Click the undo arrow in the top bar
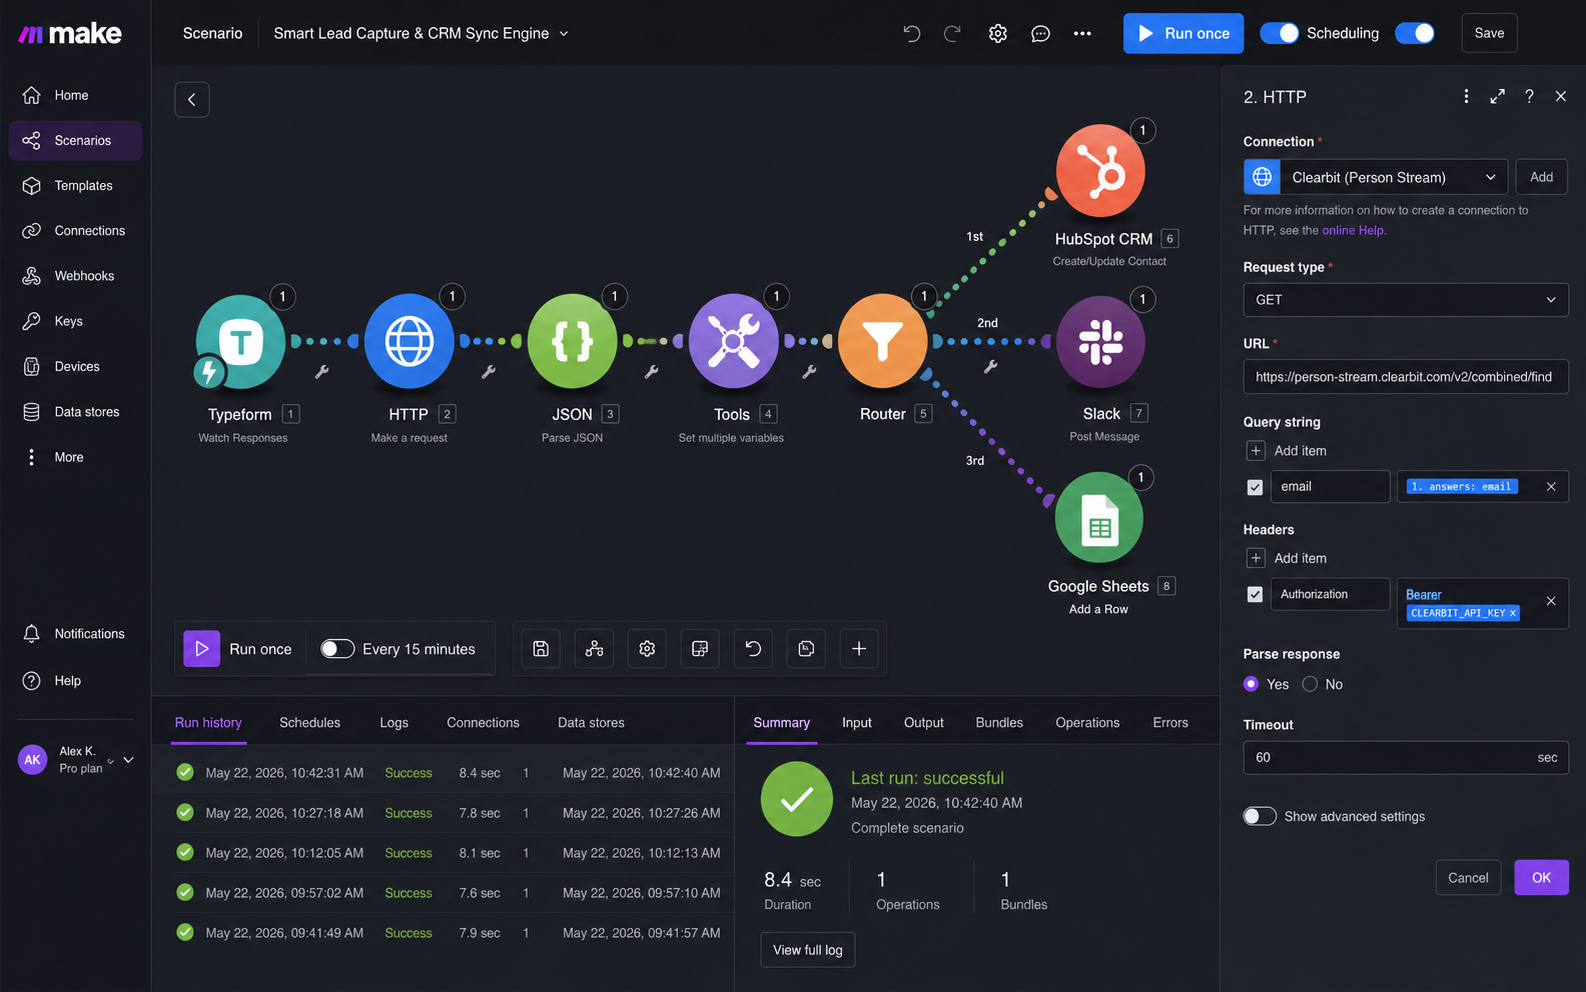Image resolution: width=1586 pixels, height=992 pixels. click(x=911, y=33)
